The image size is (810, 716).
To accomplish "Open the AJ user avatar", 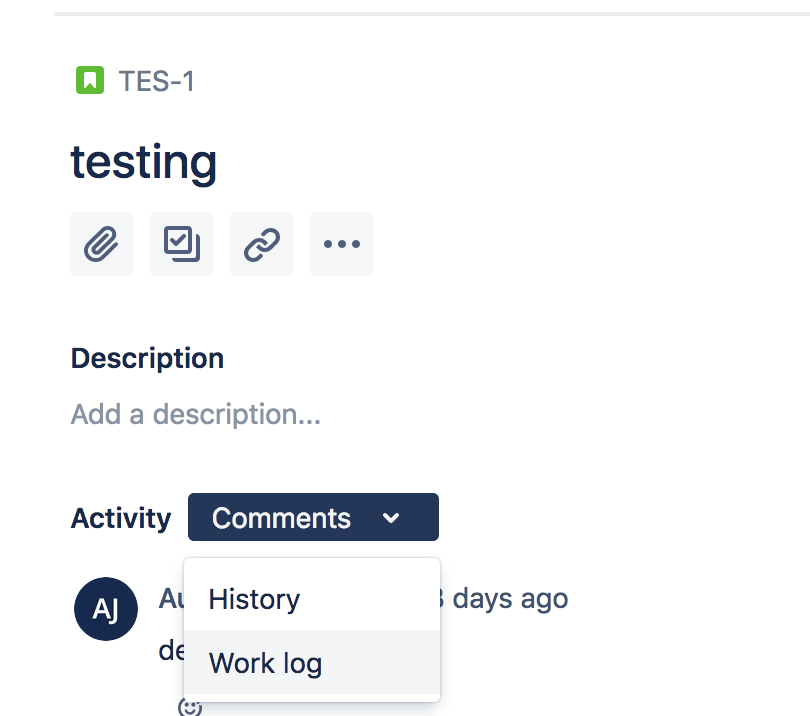I will (x=105, y=609).
